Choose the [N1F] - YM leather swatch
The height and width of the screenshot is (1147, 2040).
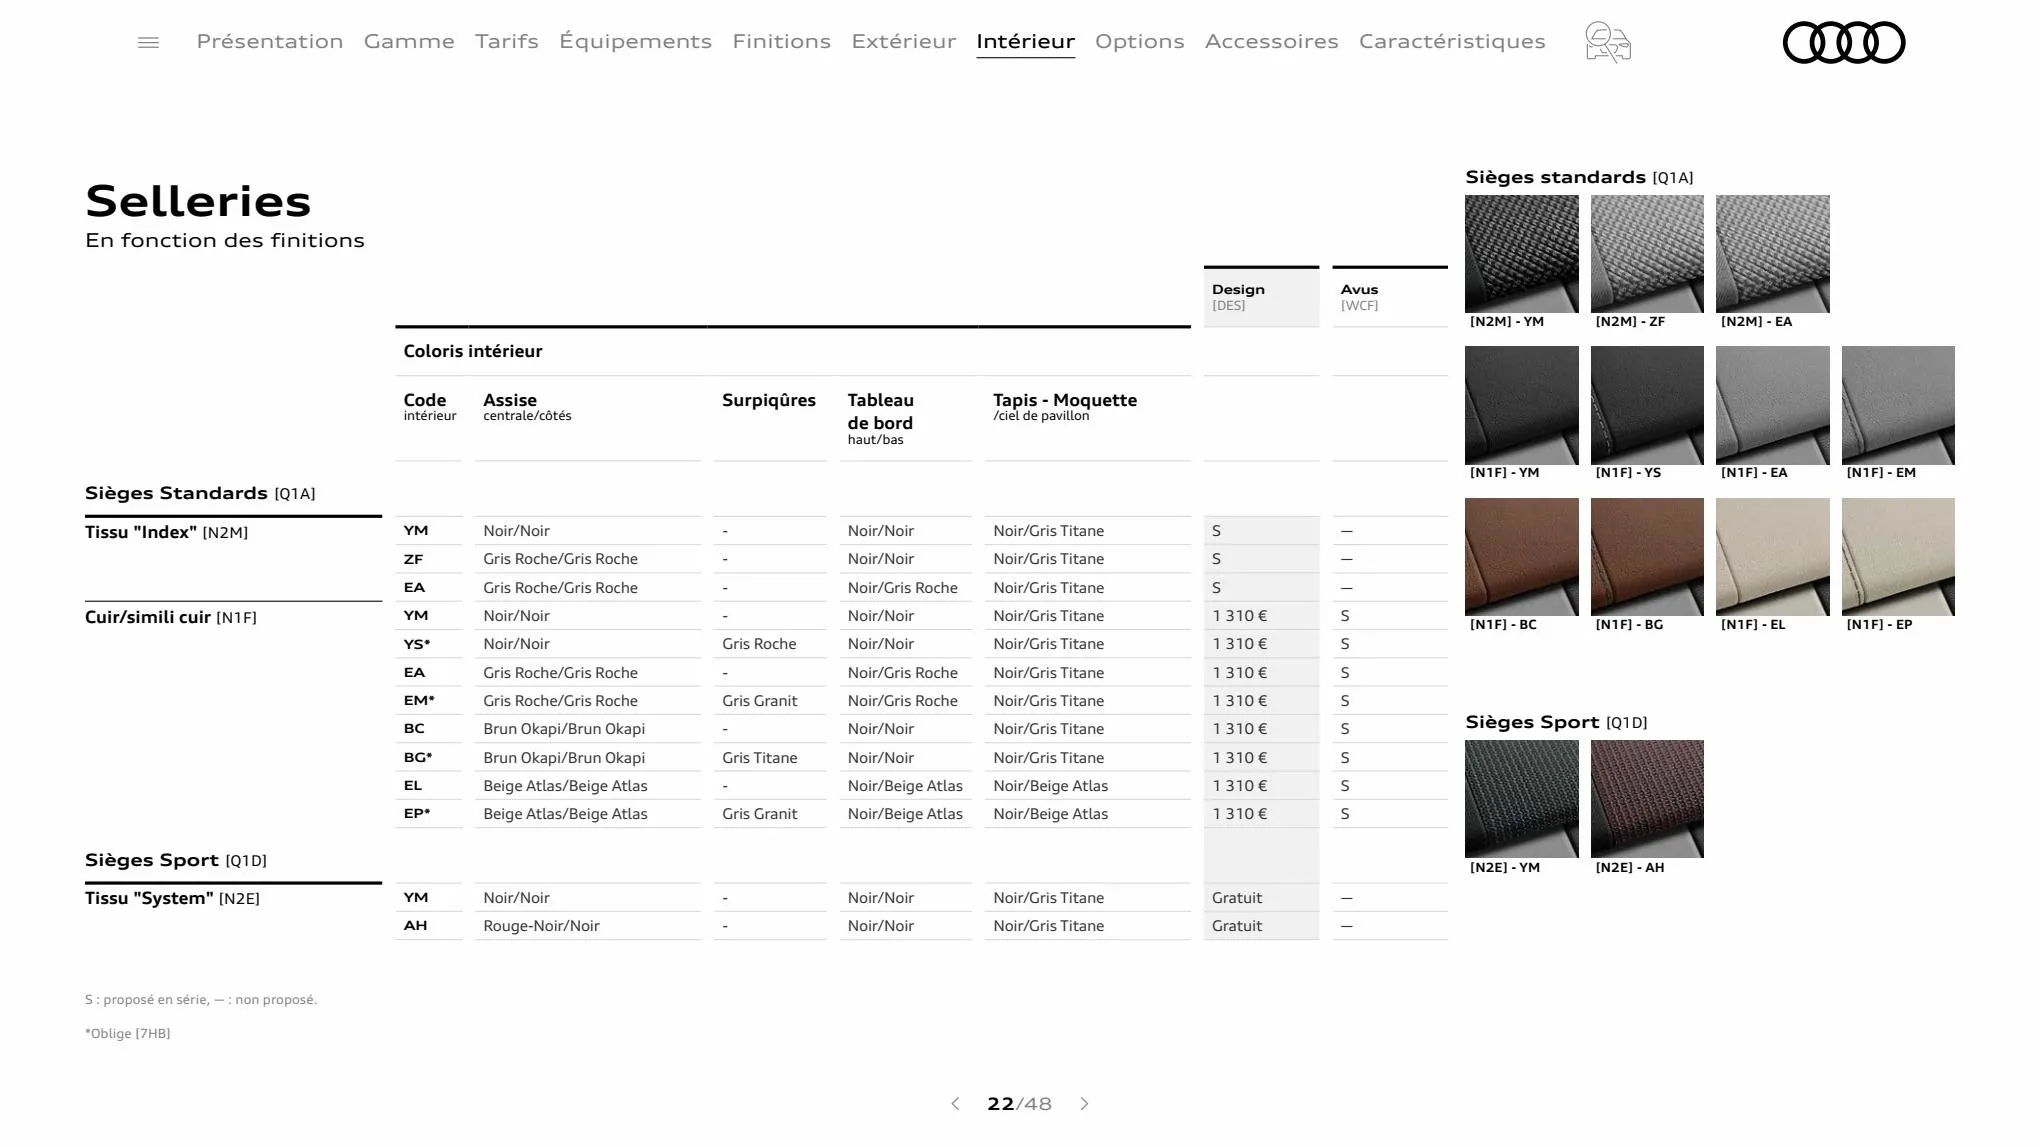1522,405
